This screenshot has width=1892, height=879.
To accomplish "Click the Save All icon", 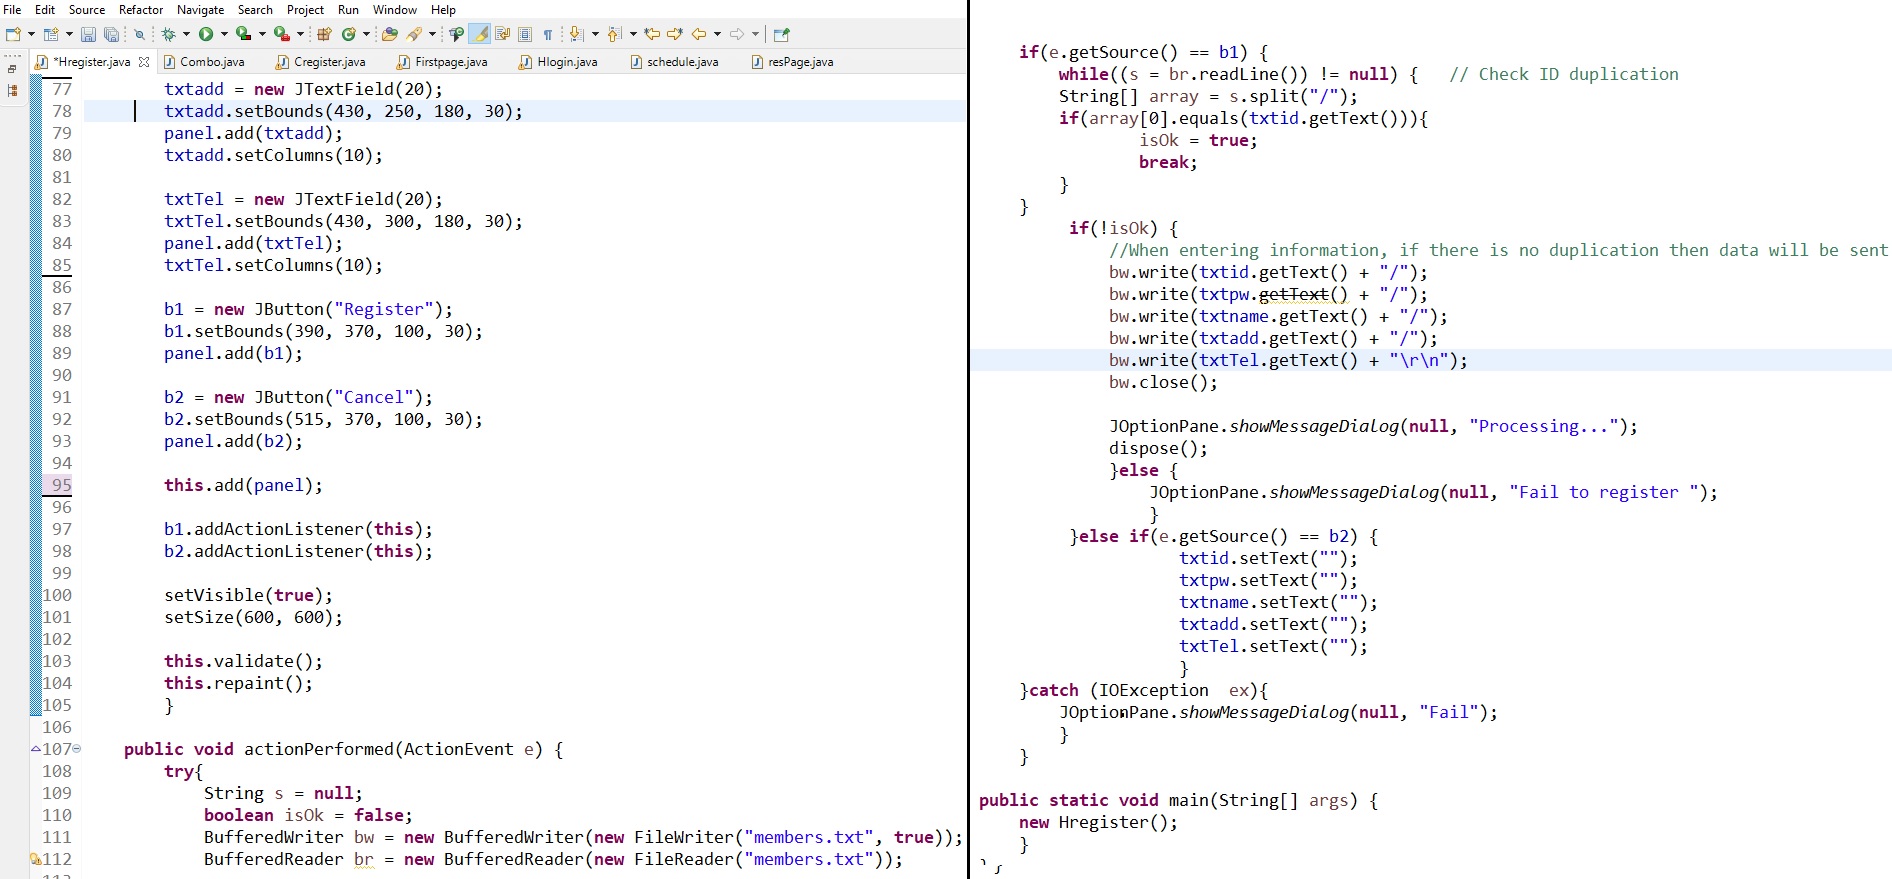I will 111,34.
